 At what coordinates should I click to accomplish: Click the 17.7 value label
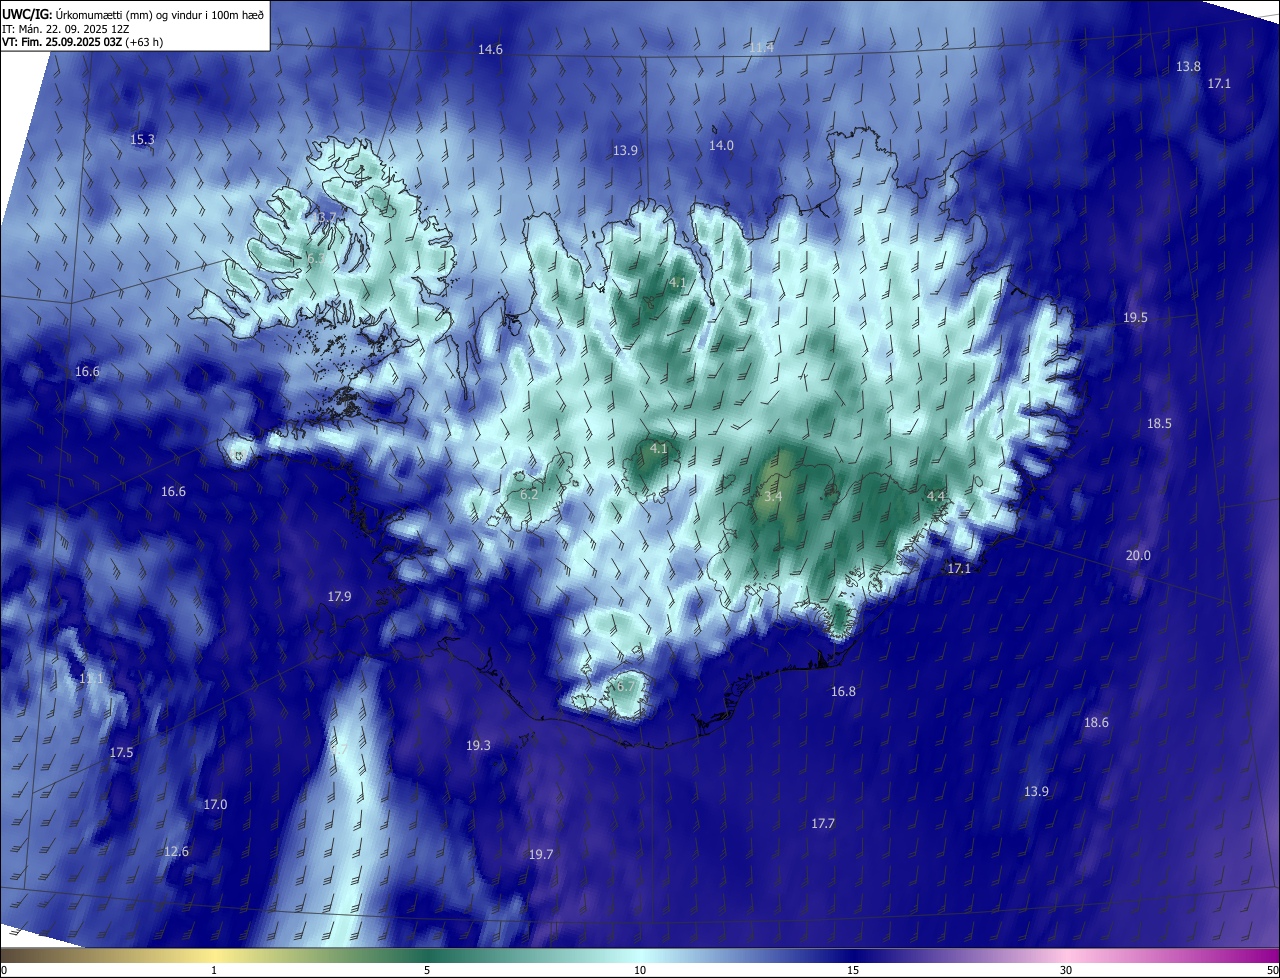click(x=822, y=823)
